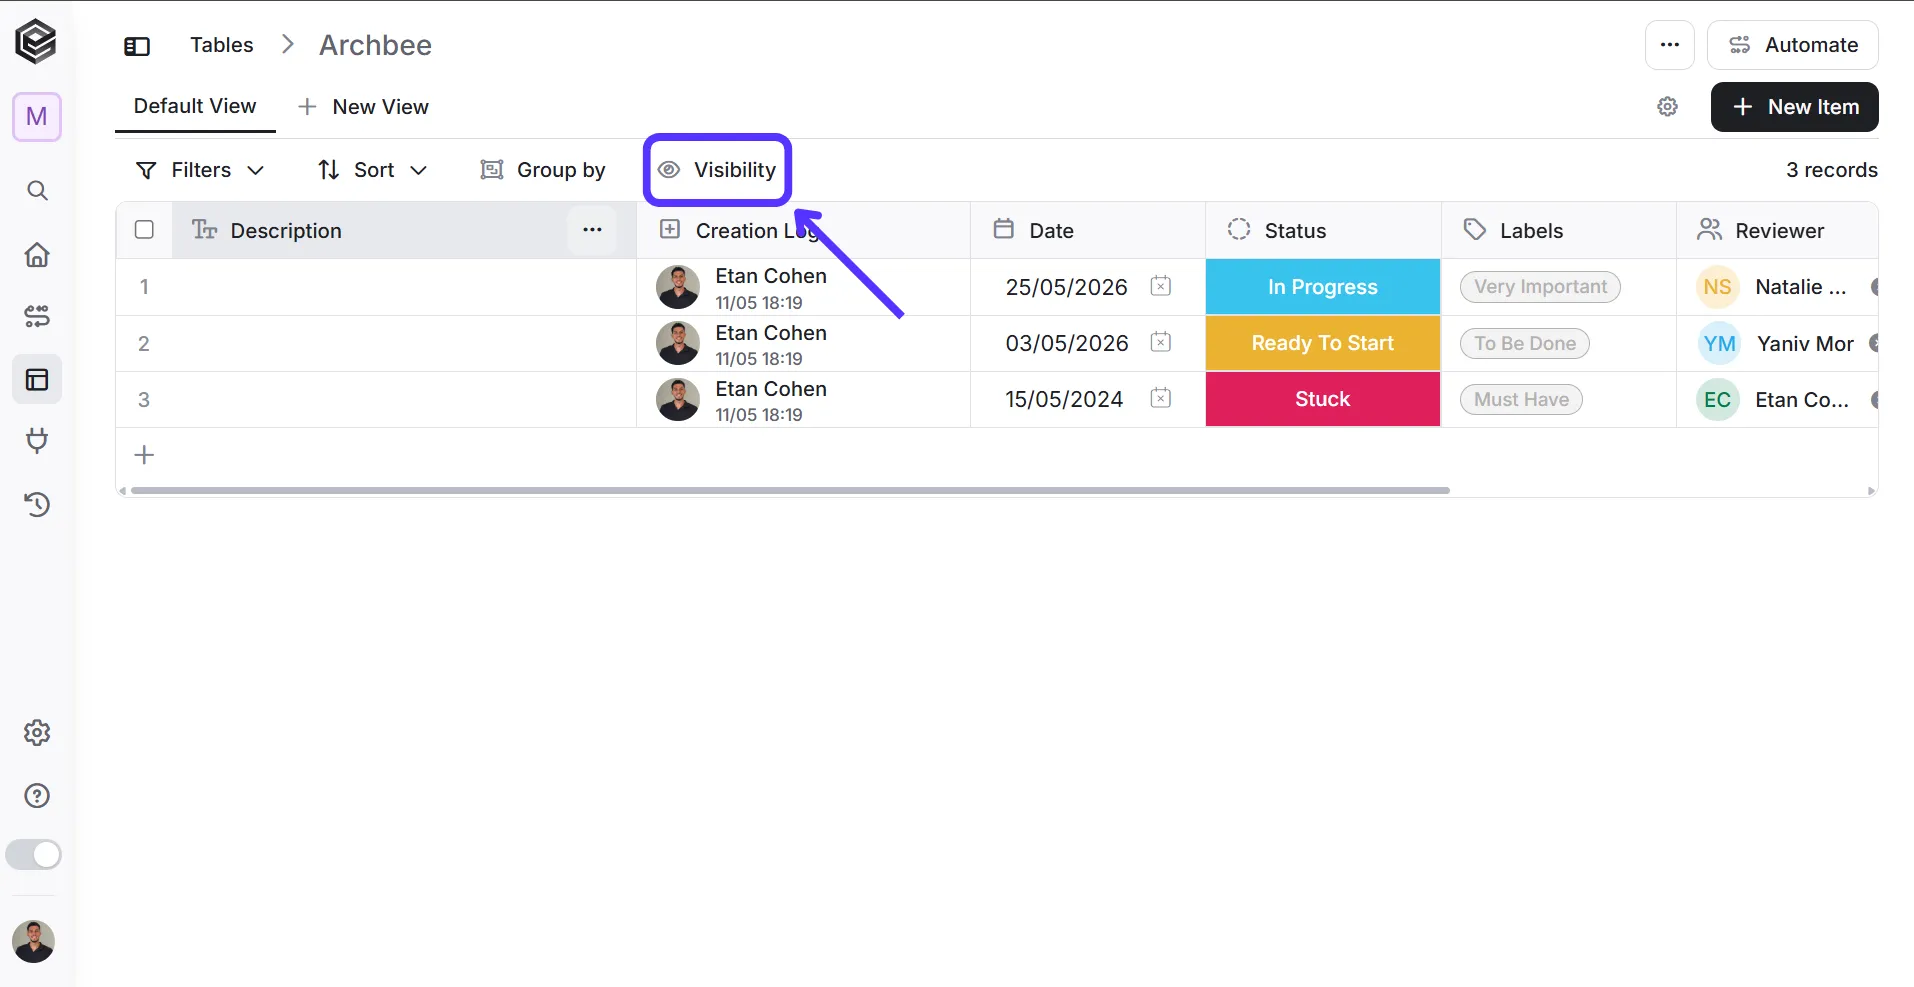Toggle the theme switch in the sidebar
This screenshot has width=1914, height=987.
(x=34, y=855)
